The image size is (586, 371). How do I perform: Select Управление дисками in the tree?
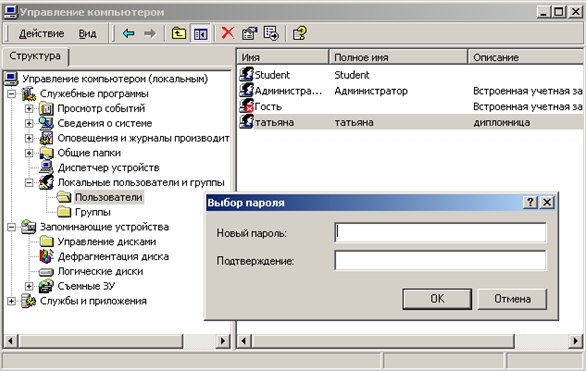(x=107, y=242)
